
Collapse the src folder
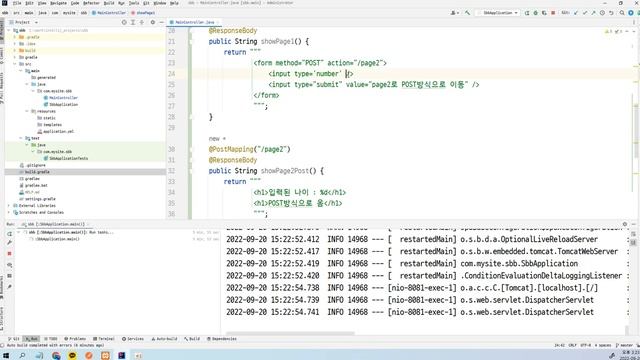coord(15,64)
